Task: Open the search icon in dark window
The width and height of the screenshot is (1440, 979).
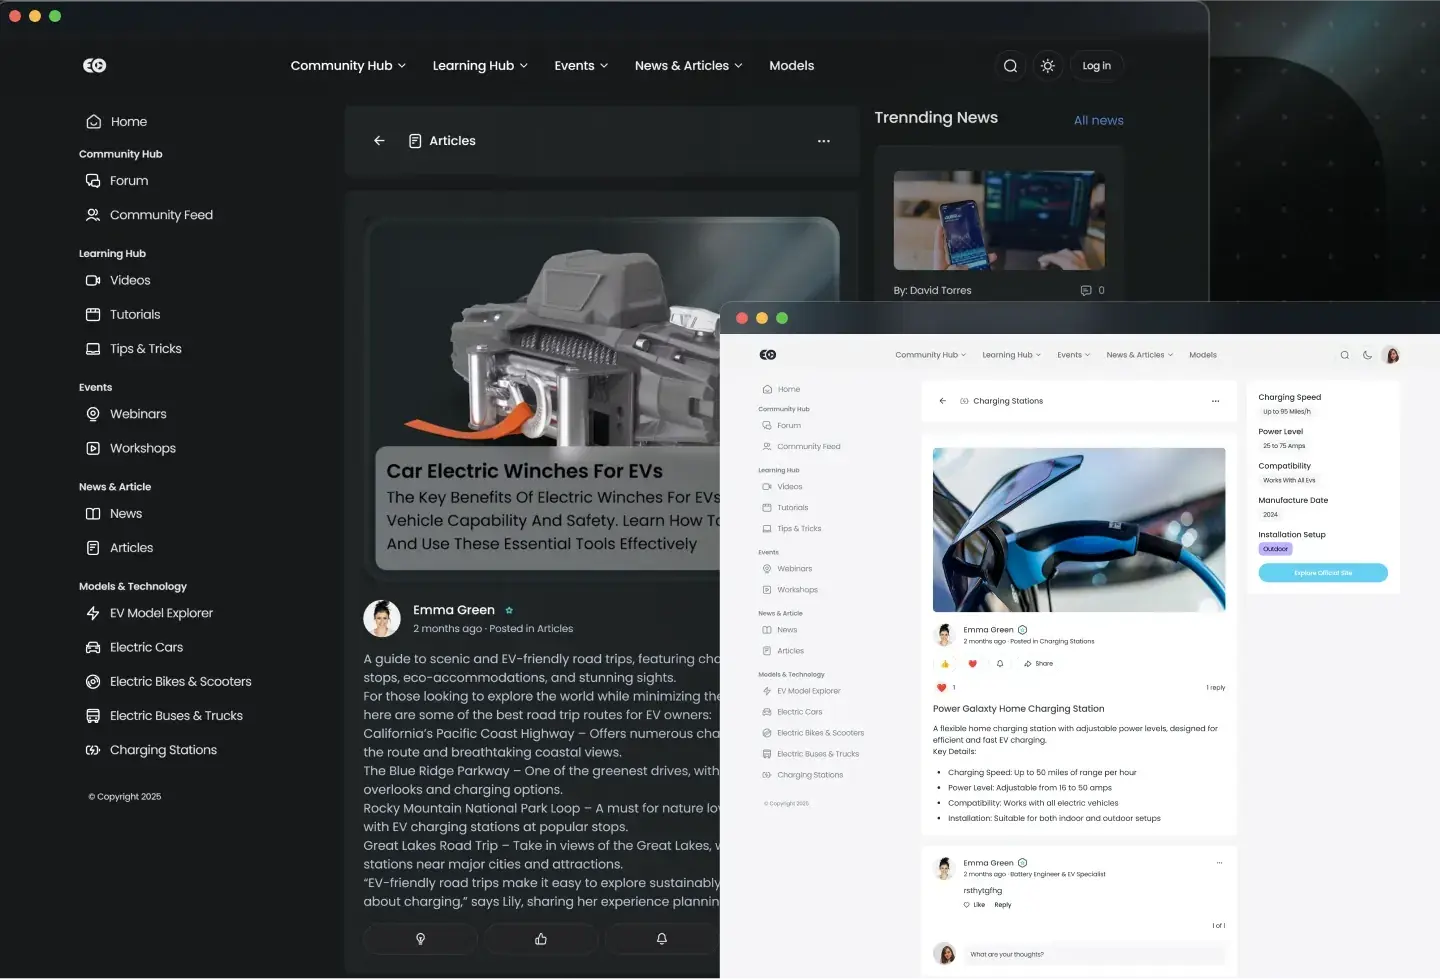Action: 1010,66
